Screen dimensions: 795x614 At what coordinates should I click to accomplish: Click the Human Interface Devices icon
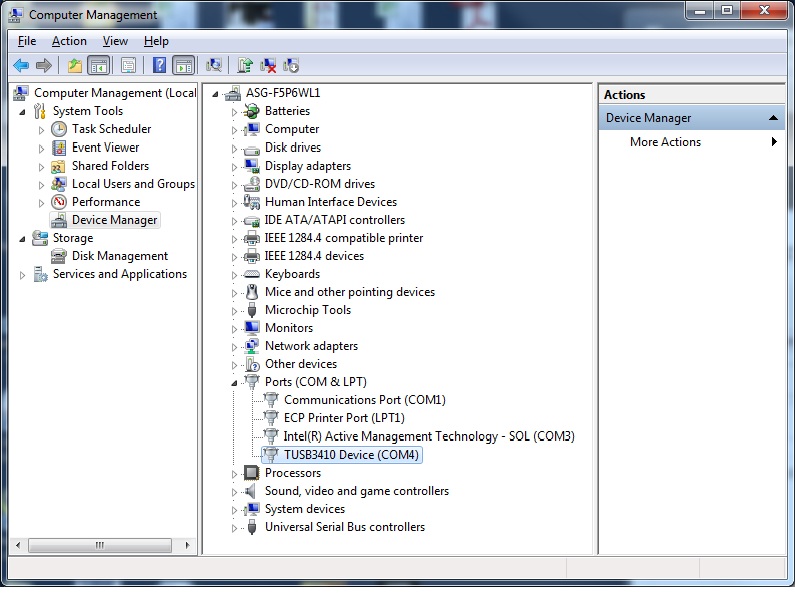(251, 202)
